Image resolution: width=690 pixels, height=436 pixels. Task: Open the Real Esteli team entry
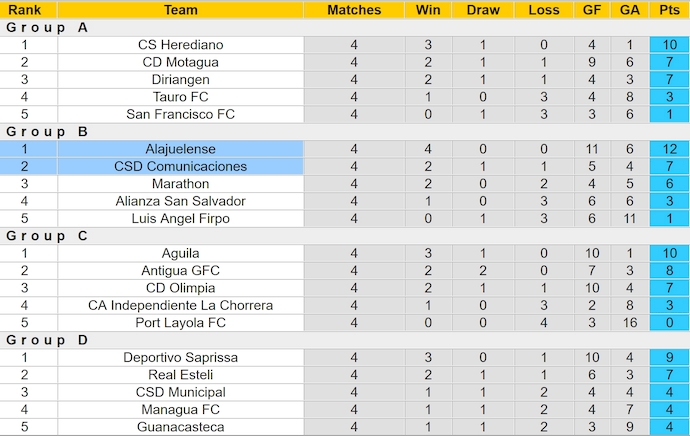tap(180, 375)
